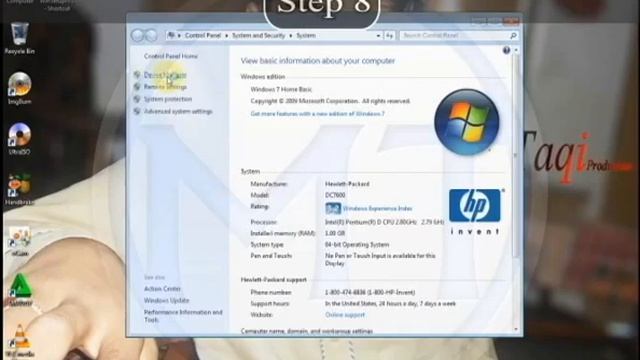Screen dimensions: 640x360
Task: Open the Handbrake desktop shortcut
Action: (19, 189)
